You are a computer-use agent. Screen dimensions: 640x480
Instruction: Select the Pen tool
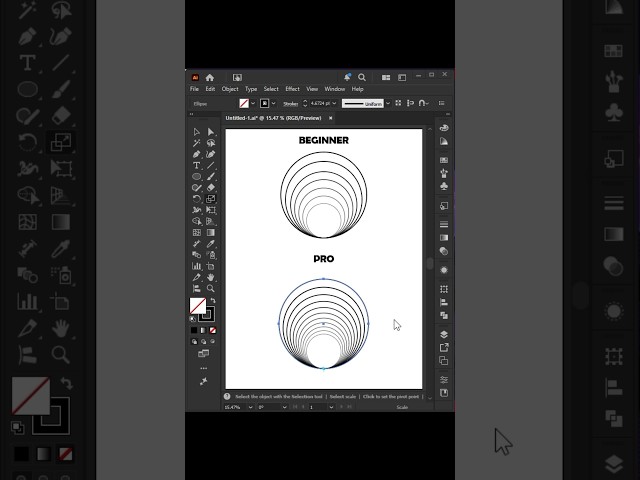click(x=196, y=154)
